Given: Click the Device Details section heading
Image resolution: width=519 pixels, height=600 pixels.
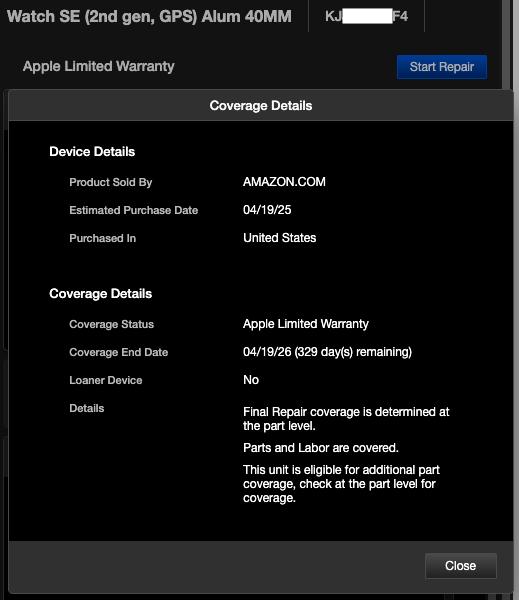Looking at the screenshot, I should tap(92, 152).
